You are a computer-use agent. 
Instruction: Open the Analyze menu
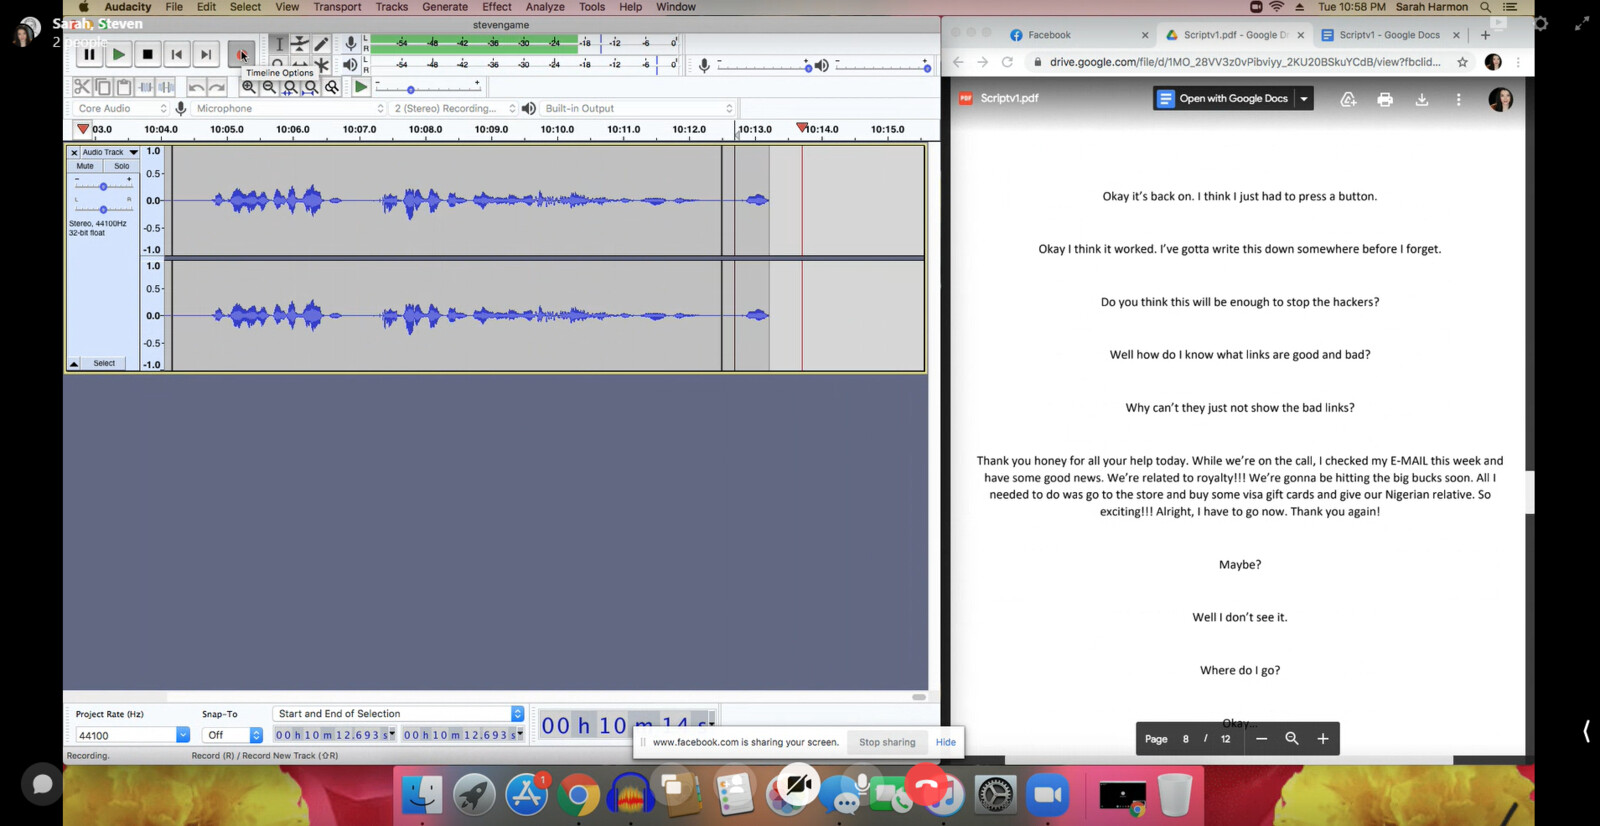pos(545,7)
